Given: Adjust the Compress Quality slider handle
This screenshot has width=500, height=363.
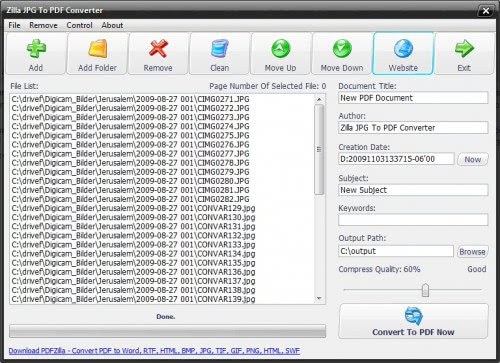Looking at the screenshot, I should (425, 290).
